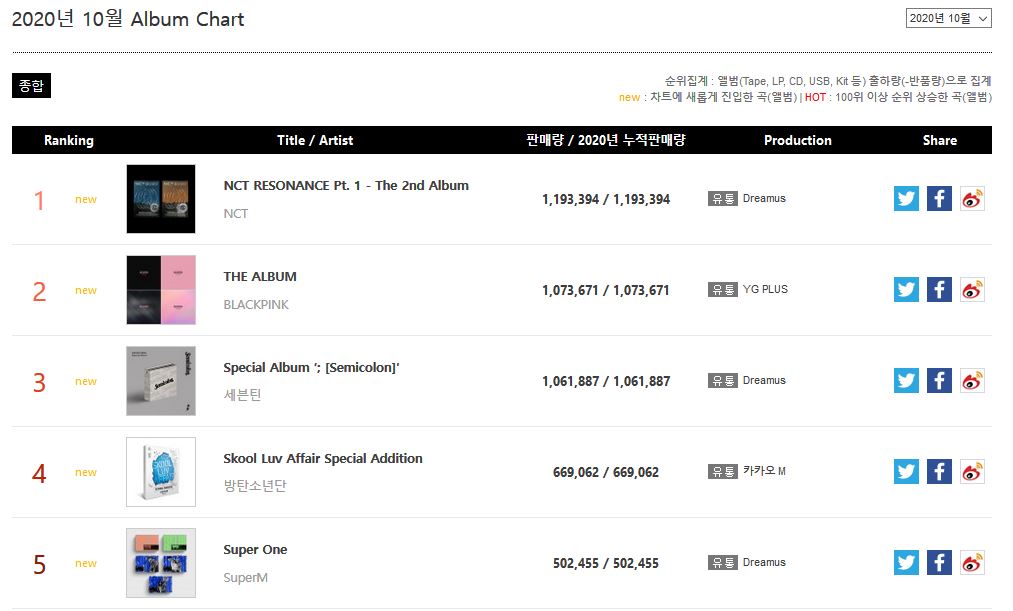Share Super One album on Facebook
1013x611 pixels.
point(939,562)
